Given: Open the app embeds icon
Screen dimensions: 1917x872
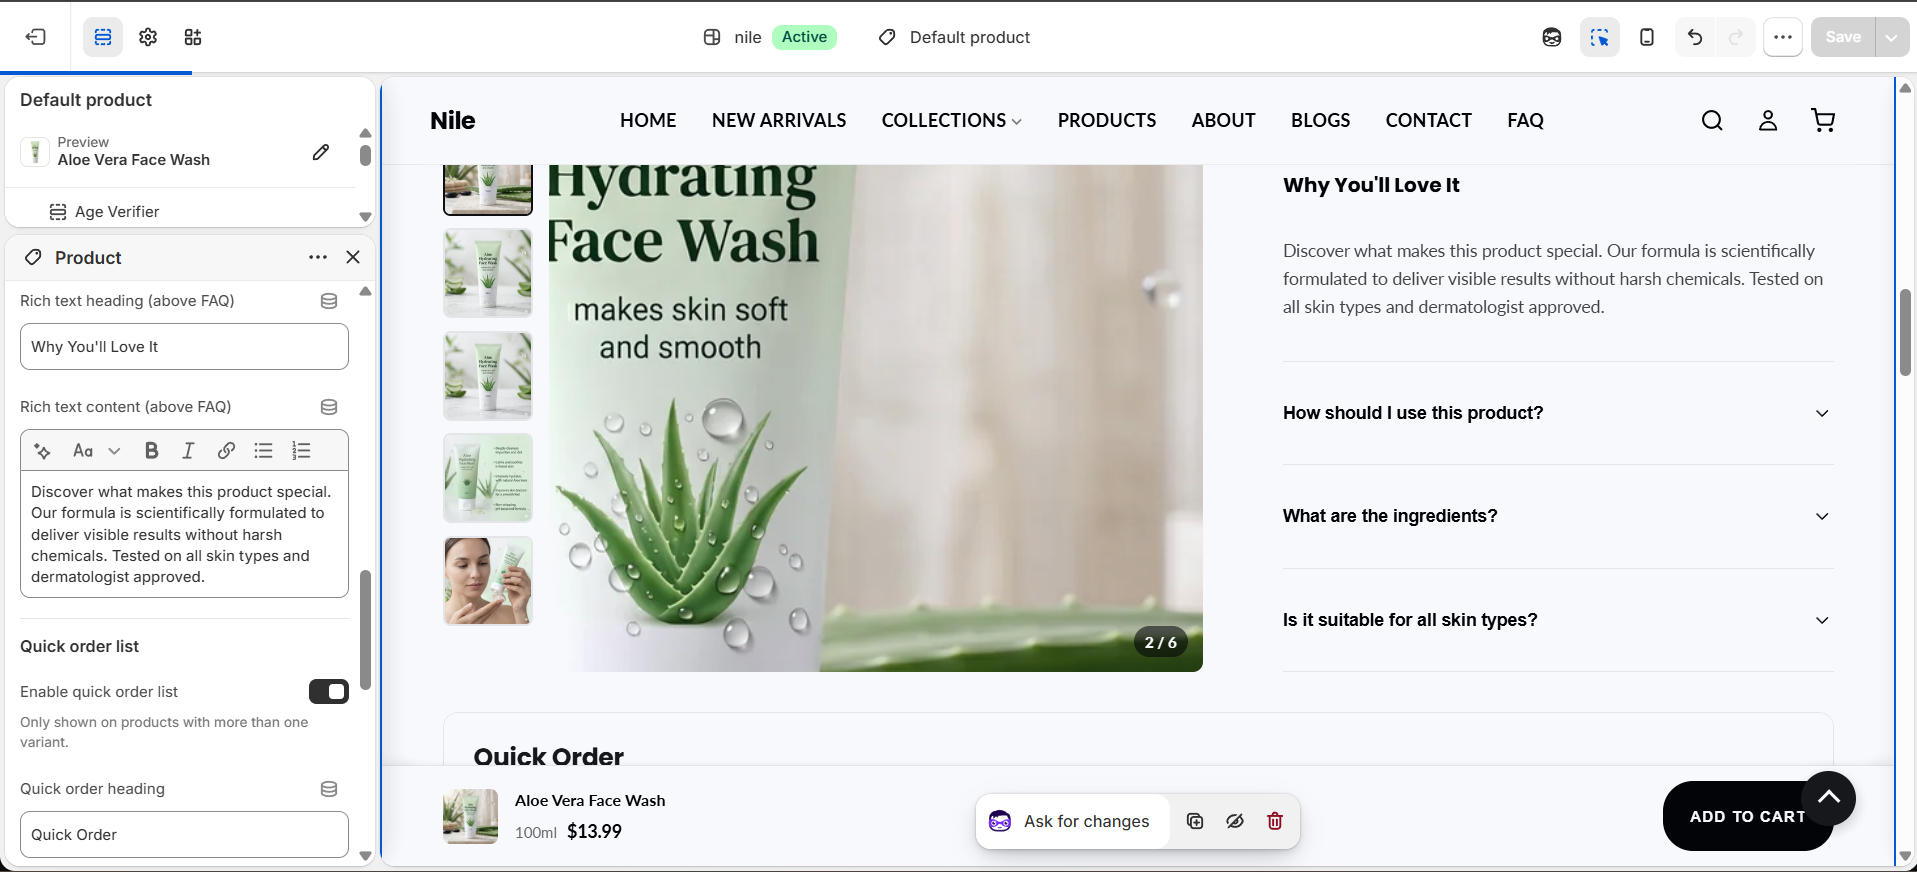Looking at the screenshot, I should [193, 37].
